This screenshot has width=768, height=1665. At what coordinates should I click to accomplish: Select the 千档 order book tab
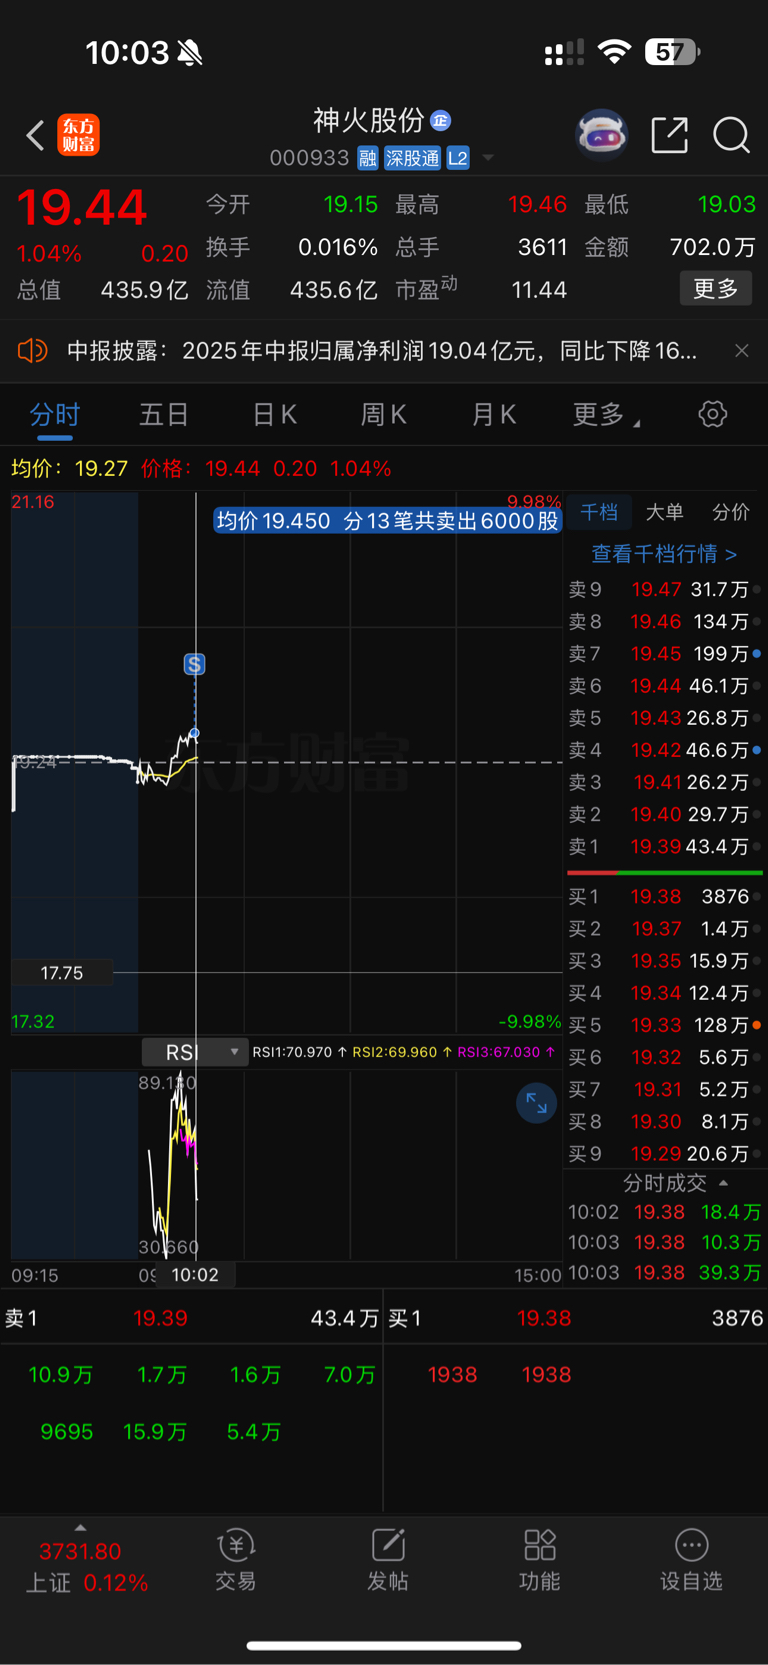coord(599,512)
